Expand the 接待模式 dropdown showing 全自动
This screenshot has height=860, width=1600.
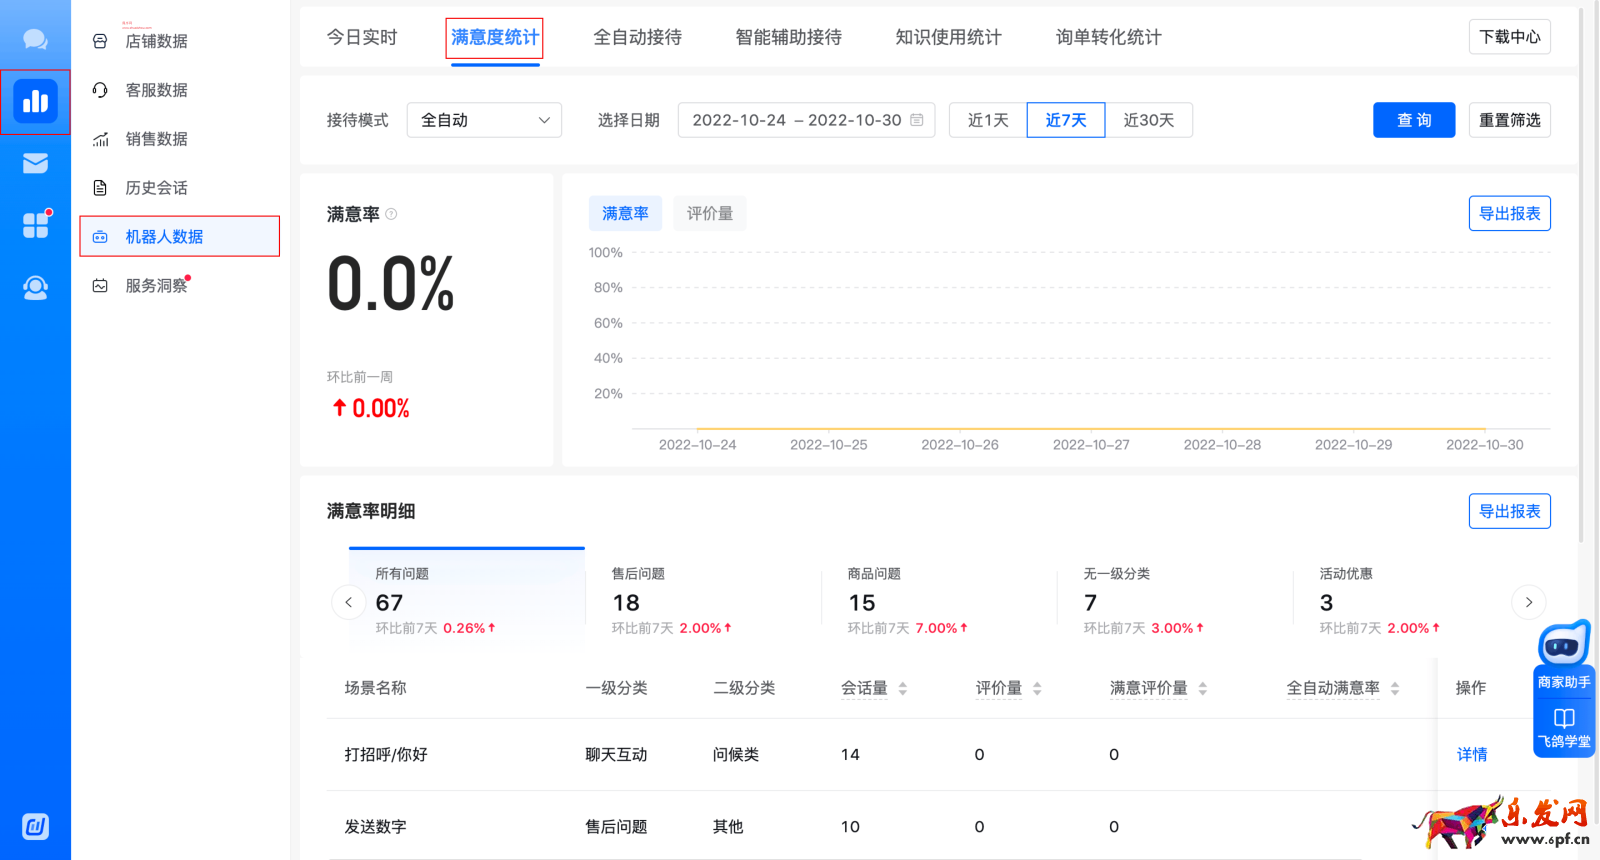click(x=484, y=120)
